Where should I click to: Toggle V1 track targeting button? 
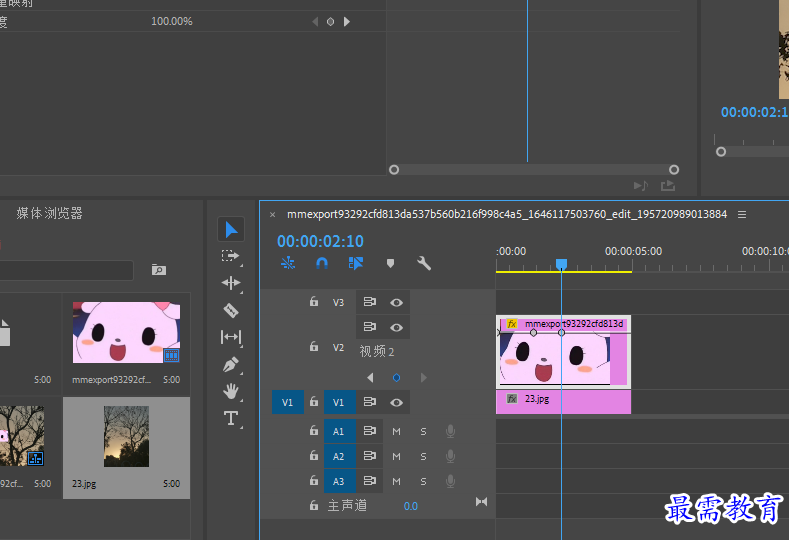click(x=340, y=402)
